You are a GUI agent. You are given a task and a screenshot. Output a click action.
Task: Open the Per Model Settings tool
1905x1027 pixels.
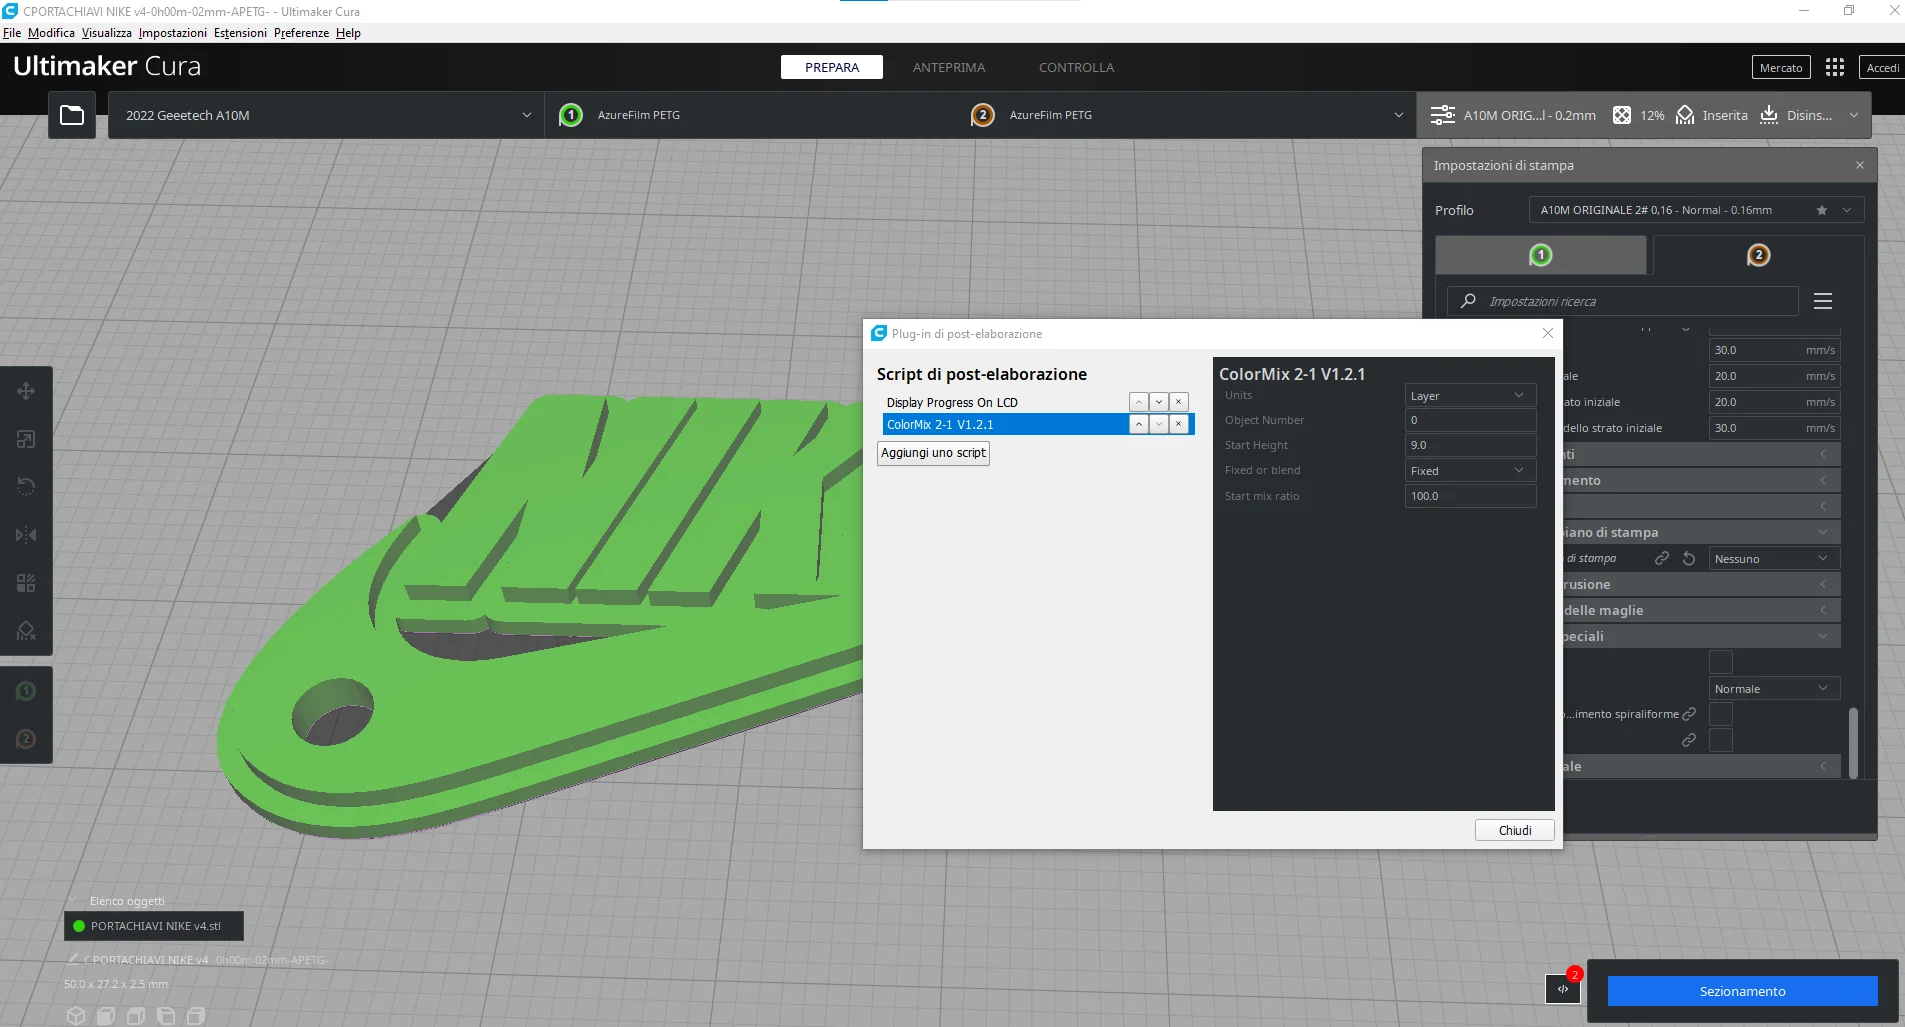pos(26,583)
